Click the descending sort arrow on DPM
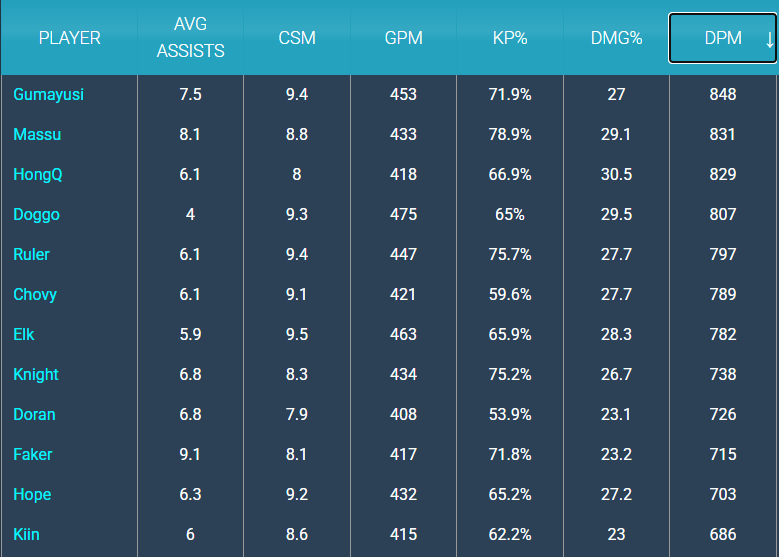The image size is (779, 557). (x=769, y=39)
